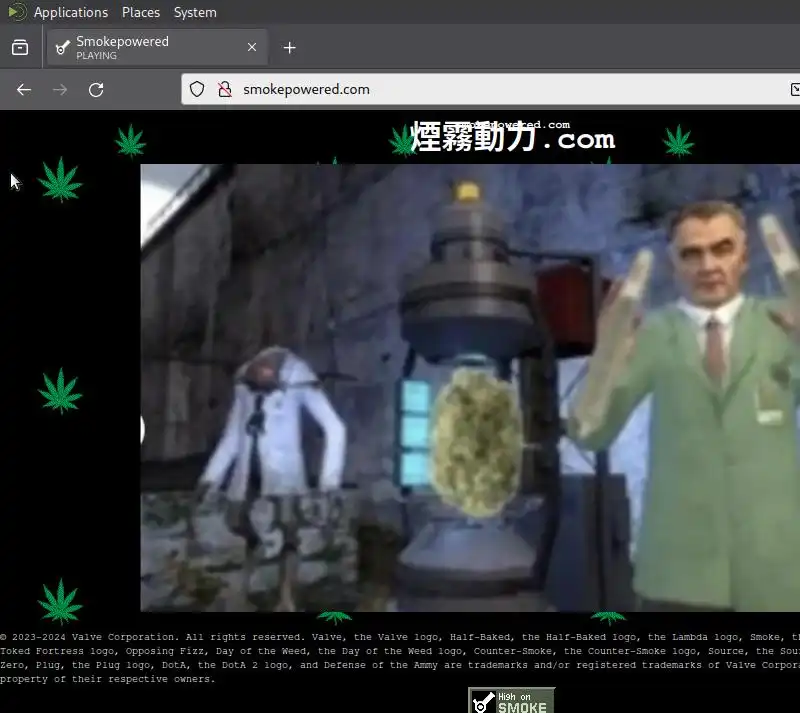
Task: Click the 煙霧動力.com site heading
Action: point(512,137)
